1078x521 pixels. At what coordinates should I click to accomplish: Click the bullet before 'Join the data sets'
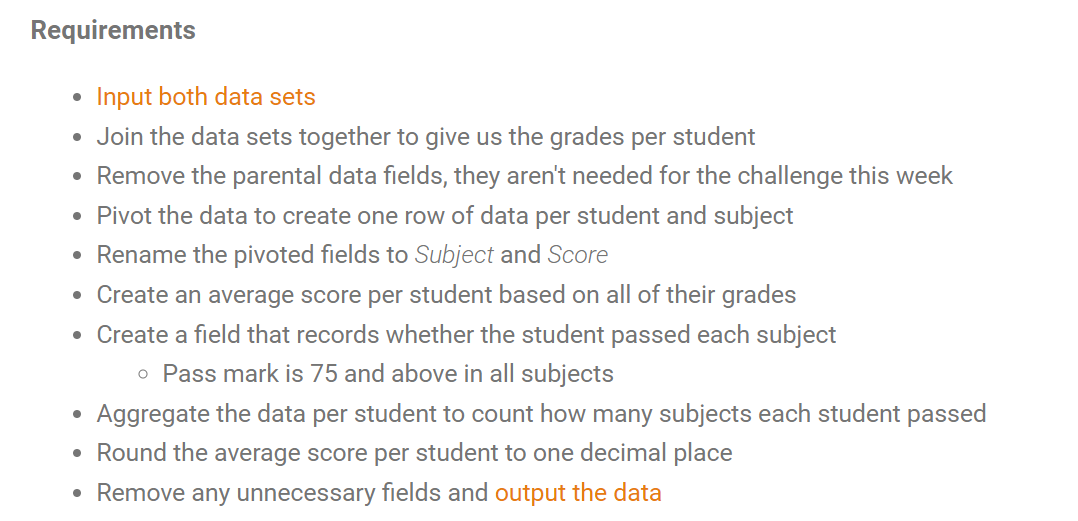pos(77,138)
